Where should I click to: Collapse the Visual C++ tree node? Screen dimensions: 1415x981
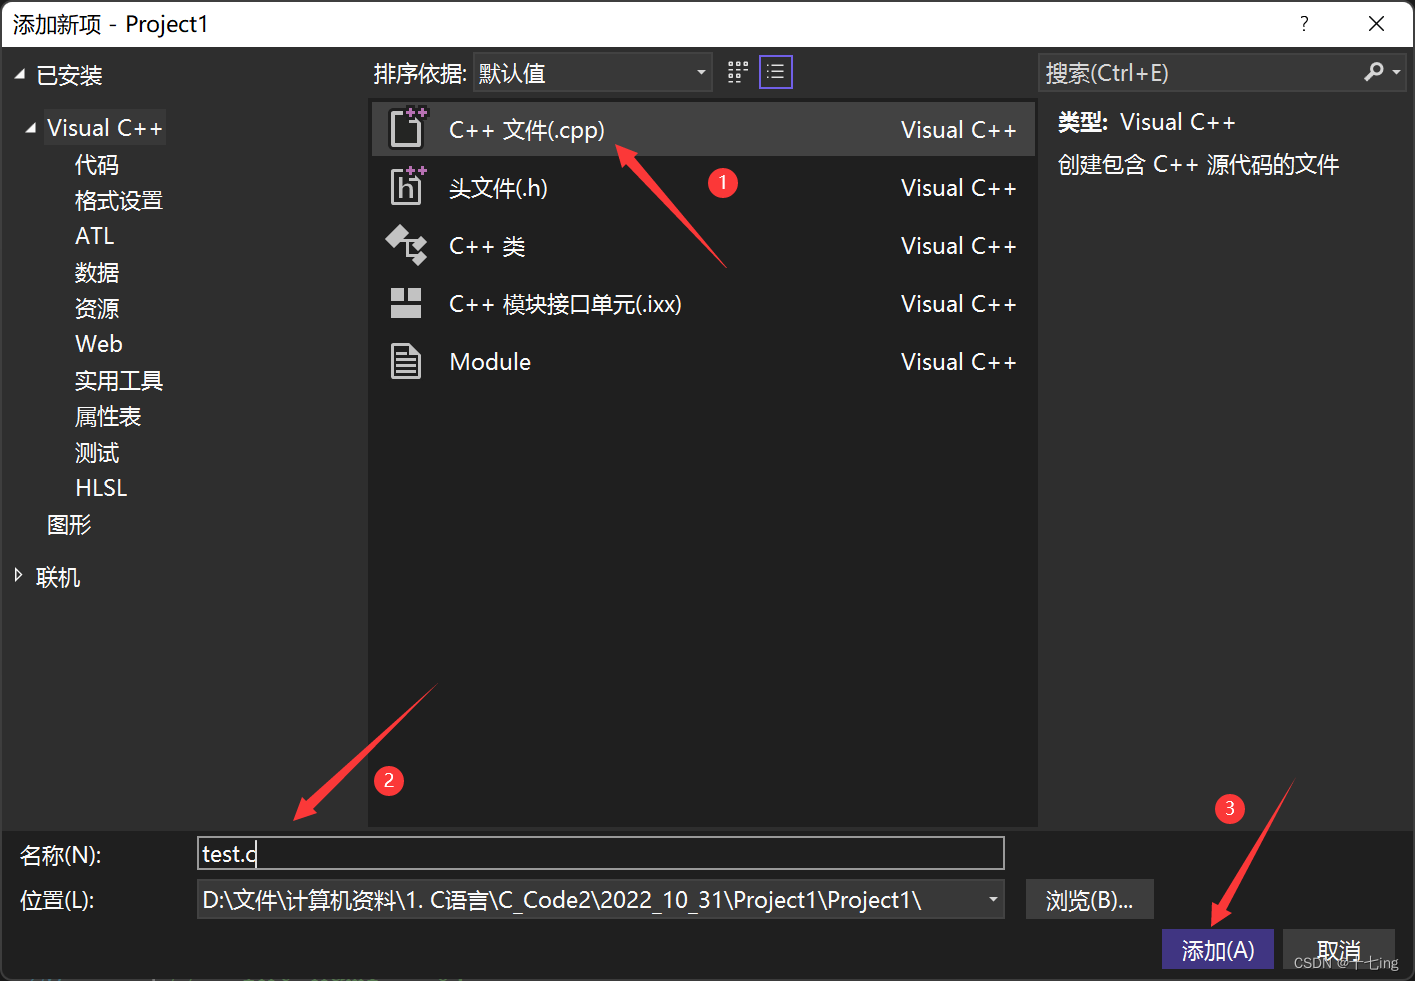(x=30, y=127)
